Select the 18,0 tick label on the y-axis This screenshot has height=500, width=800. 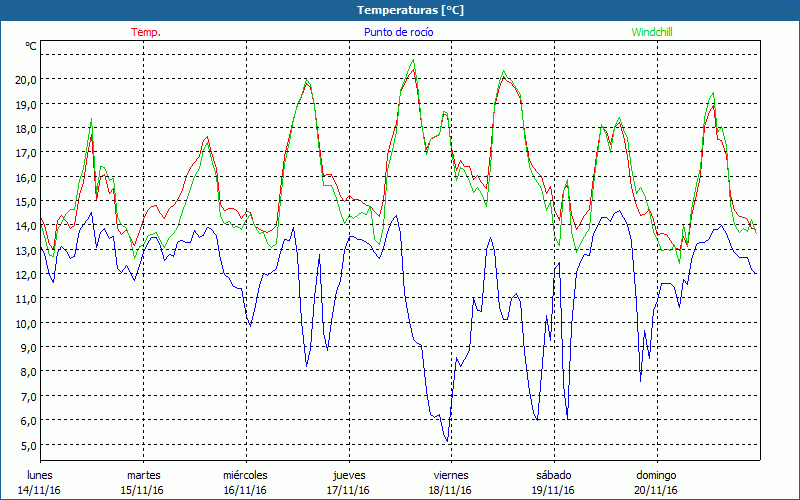point(26,128)
